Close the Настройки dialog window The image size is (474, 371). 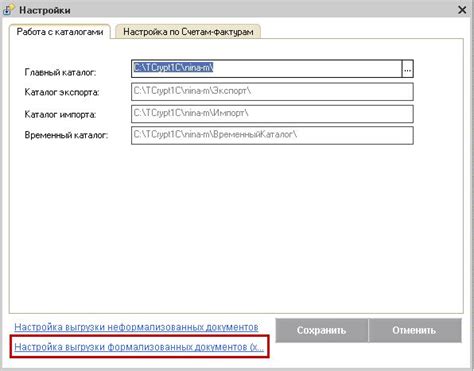point(462,10)
